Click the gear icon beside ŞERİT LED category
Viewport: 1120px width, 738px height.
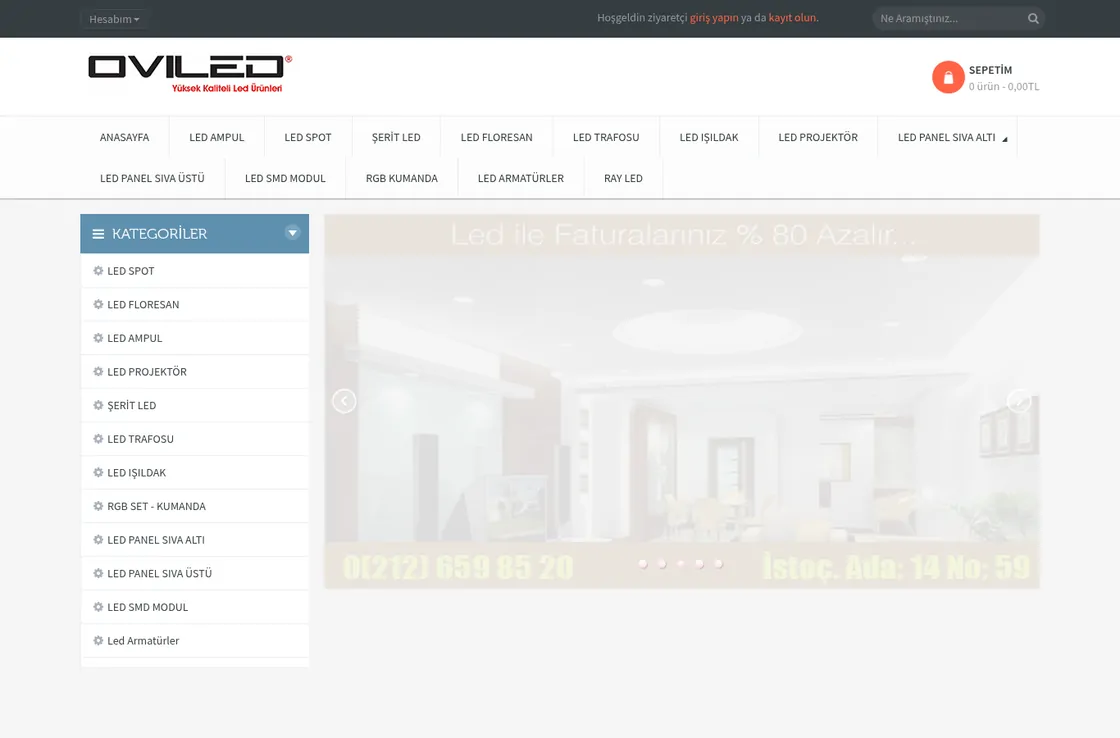coord(99,405)
